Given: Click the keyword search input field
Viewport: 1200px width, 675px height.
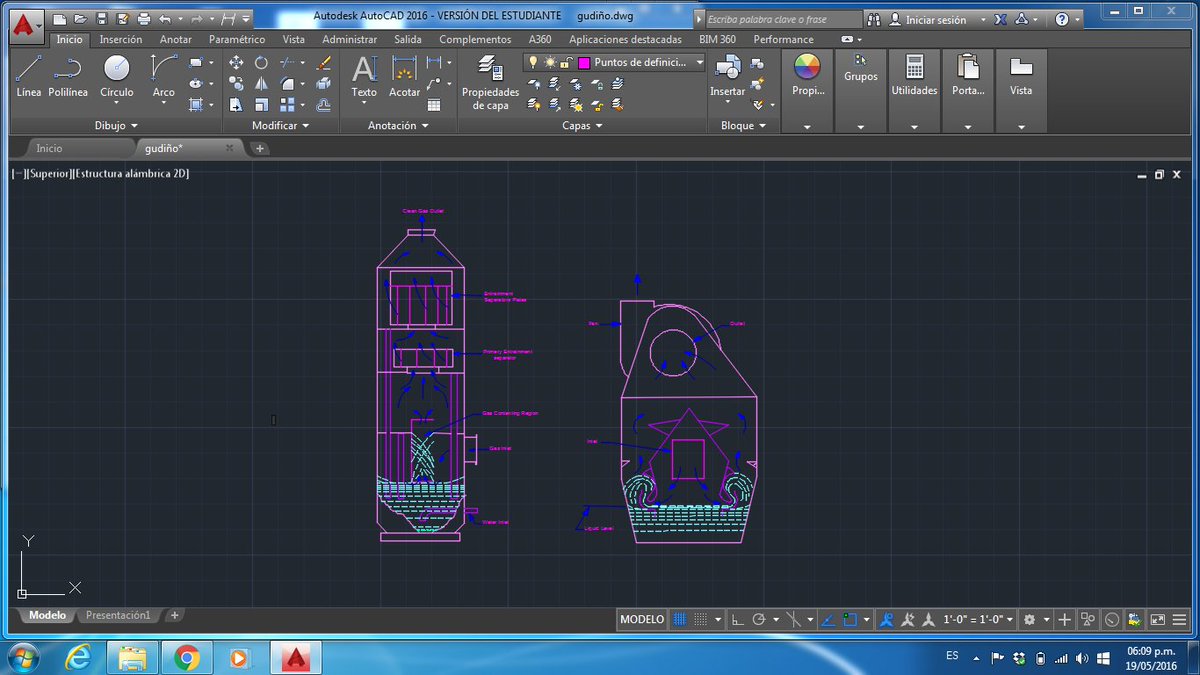Looking at the screenshot, I should pyautogui.click(x=783, y=19).
